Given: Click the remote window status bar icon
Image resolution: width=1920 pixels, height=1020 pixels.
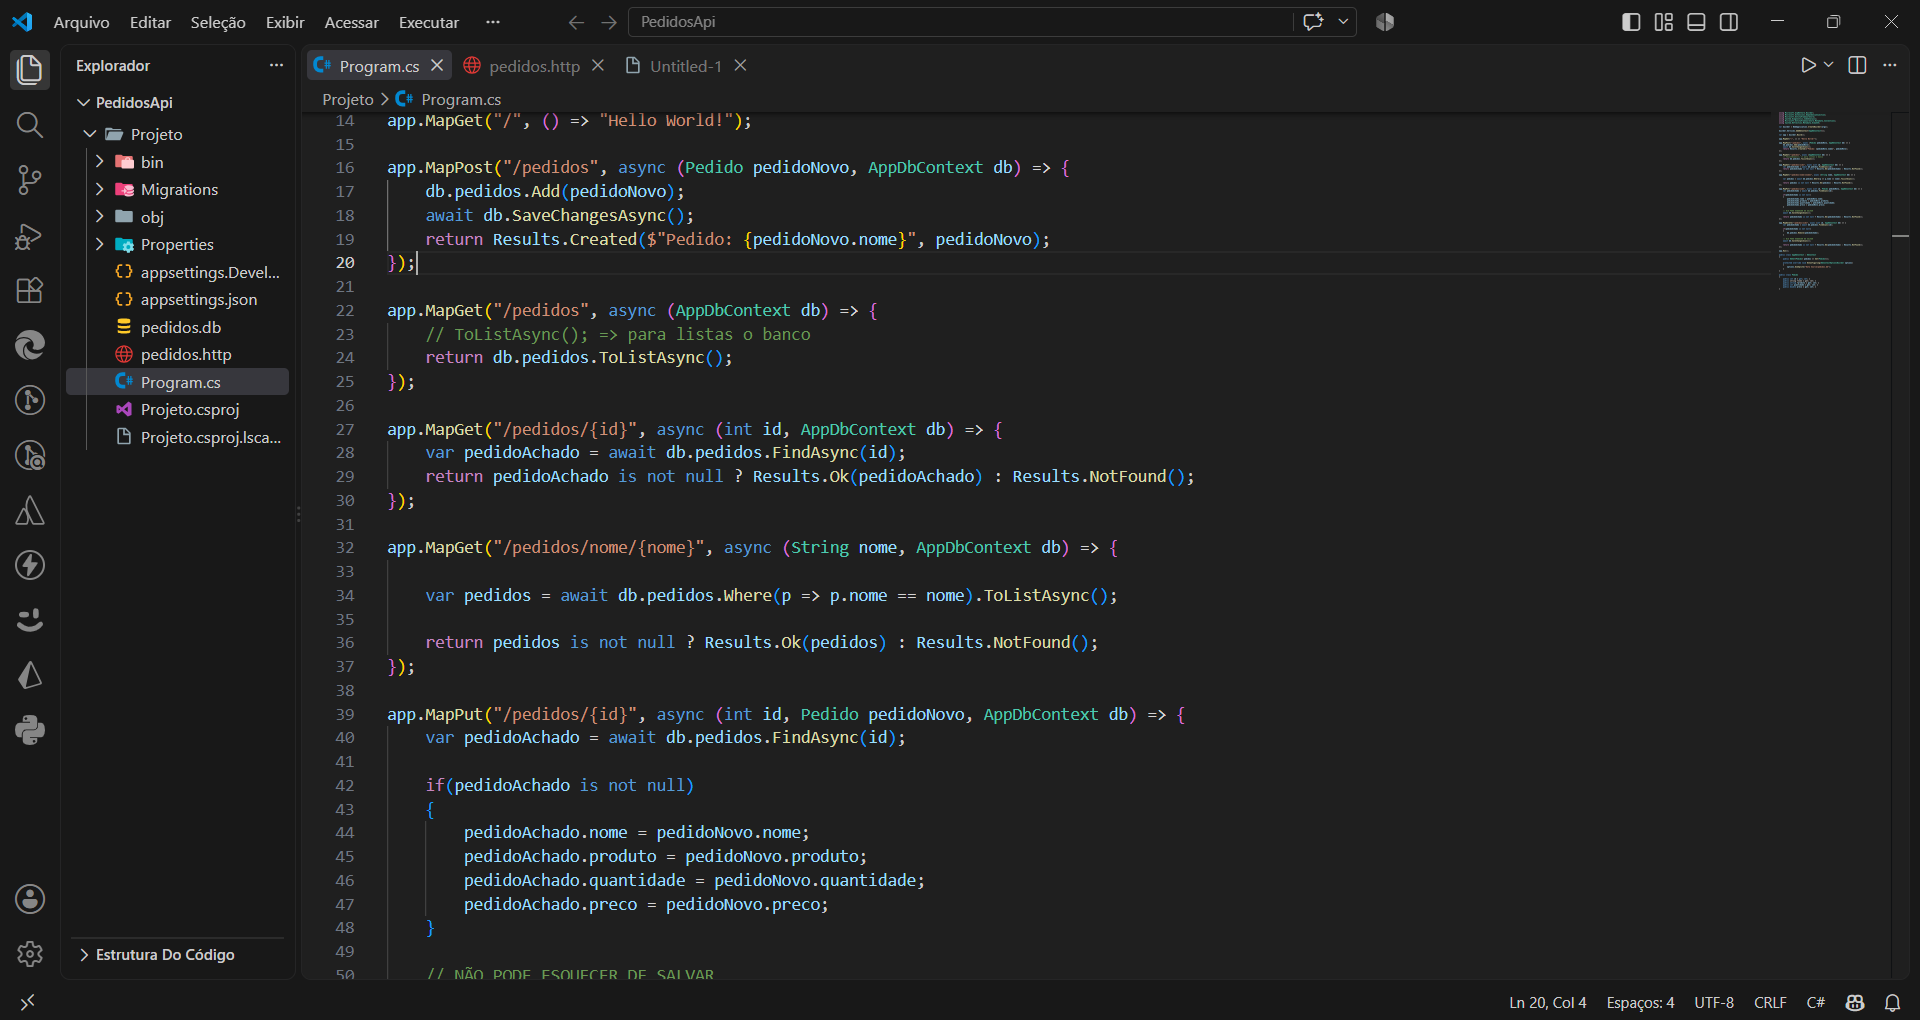Looking at the screenshot, I should [28, 1002].
